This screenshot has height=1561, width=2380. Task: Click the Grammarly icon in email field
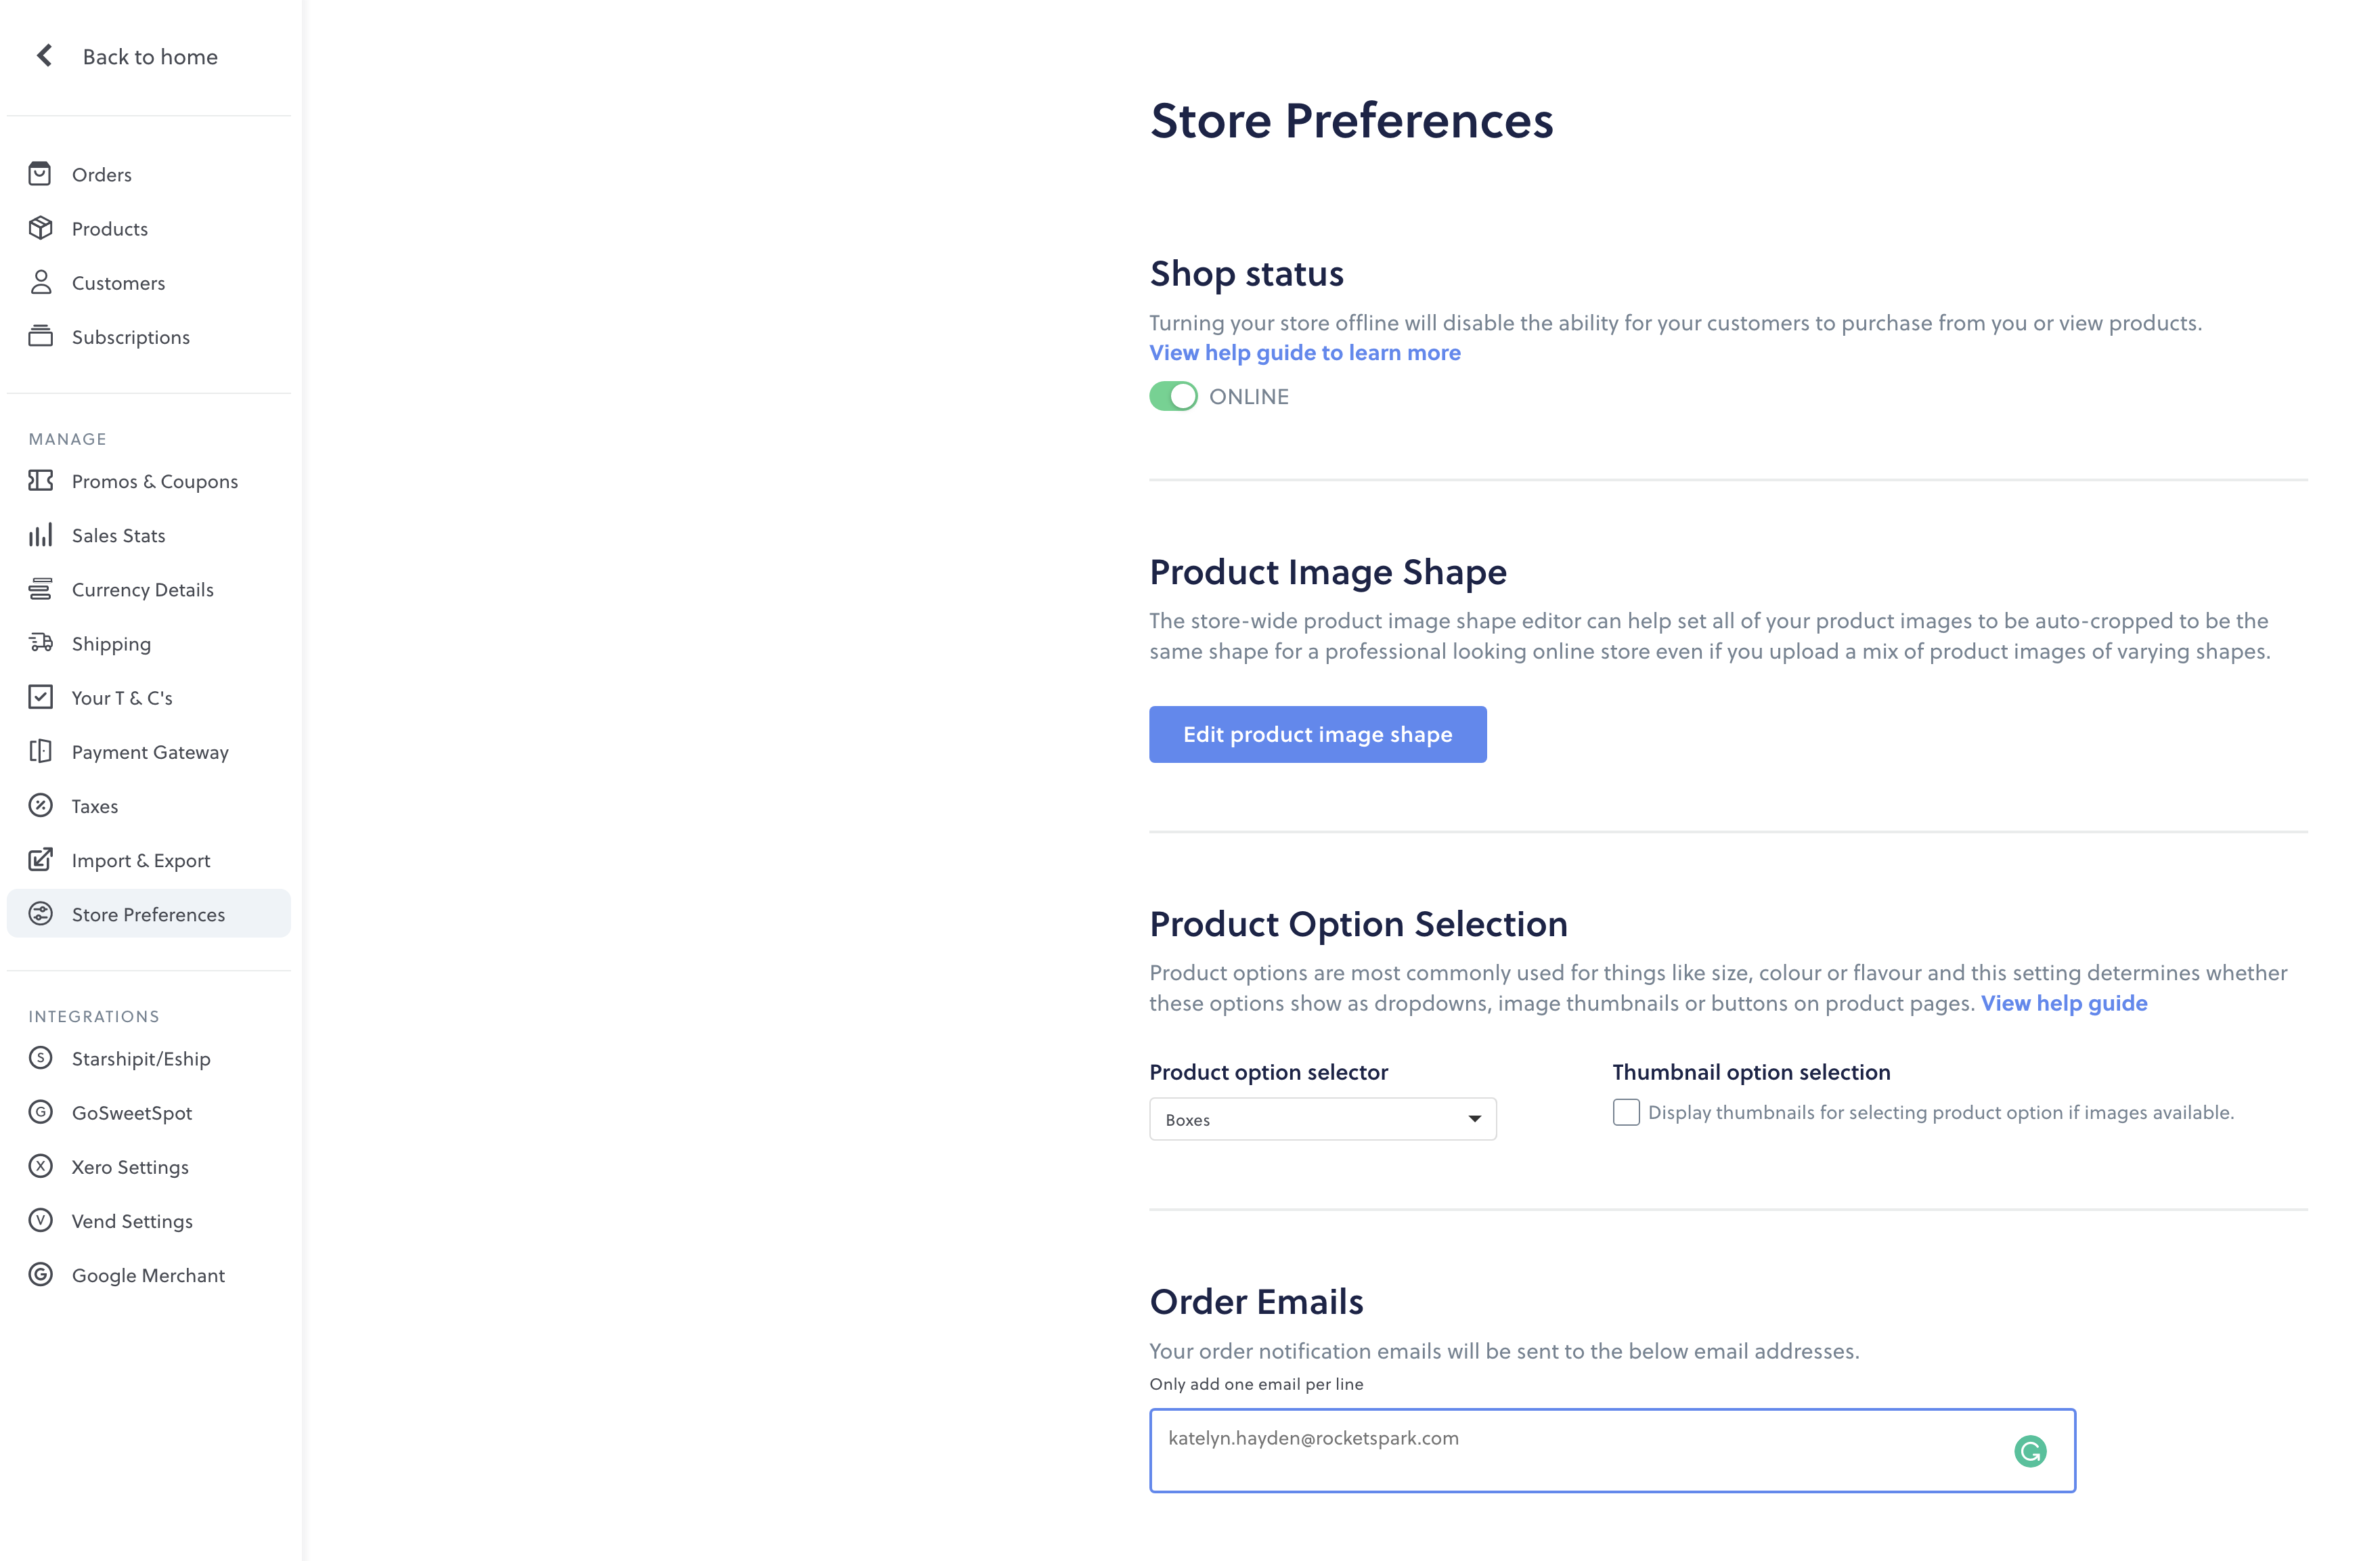pos(2030,1451)
